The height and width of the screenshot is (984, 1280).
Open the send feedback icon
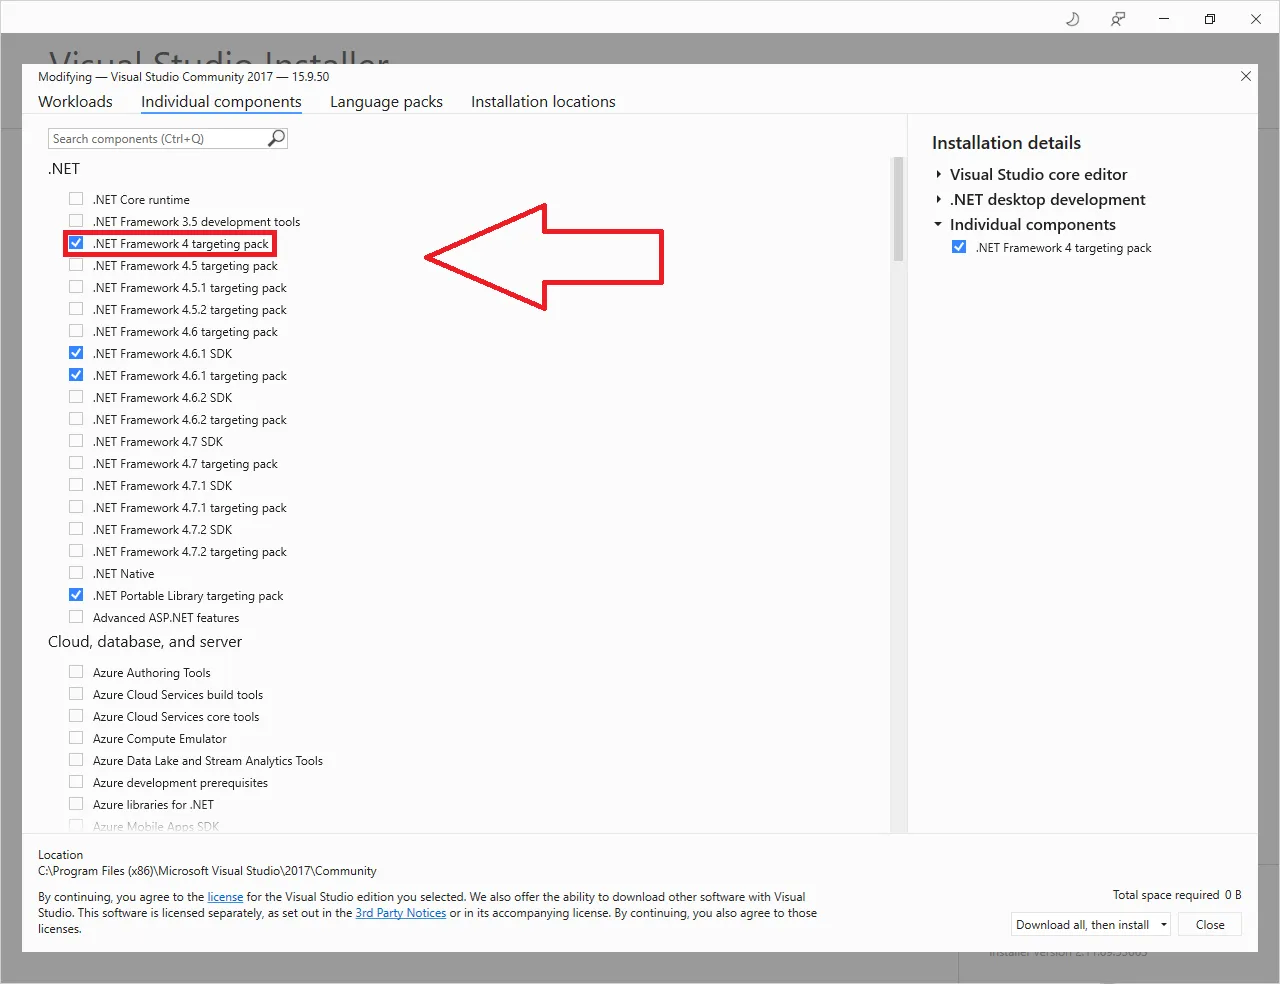click(x=1118, y=19)
